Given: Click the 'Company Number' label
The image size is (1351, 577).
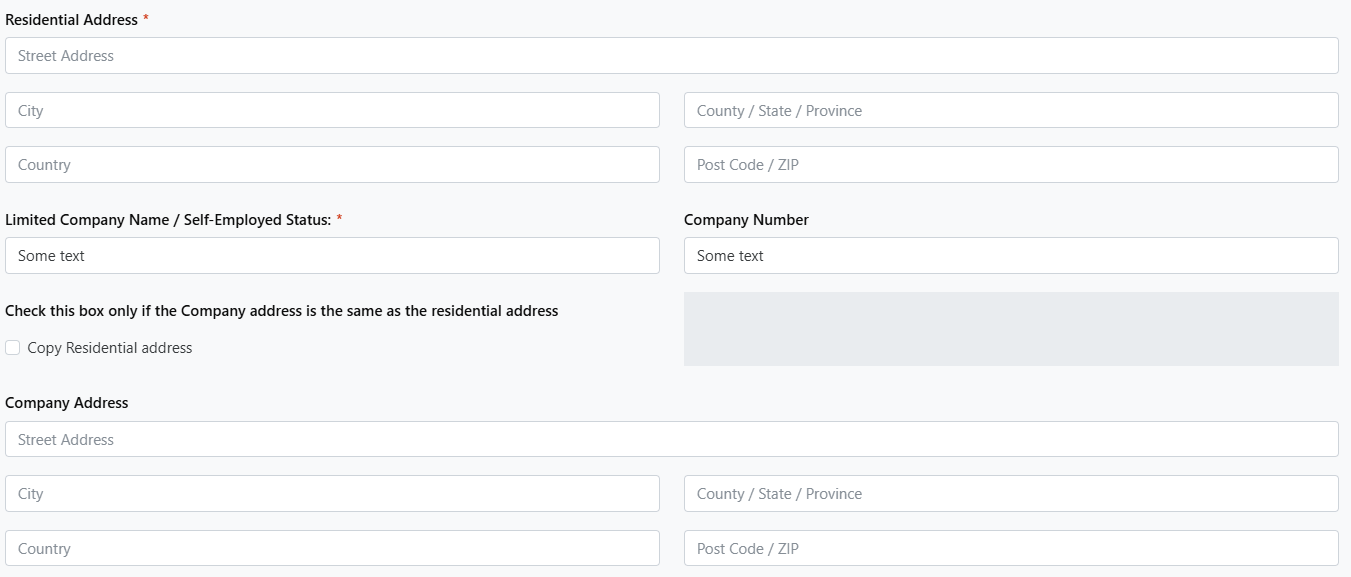Looking at the screenshot, I should (746, 220).
